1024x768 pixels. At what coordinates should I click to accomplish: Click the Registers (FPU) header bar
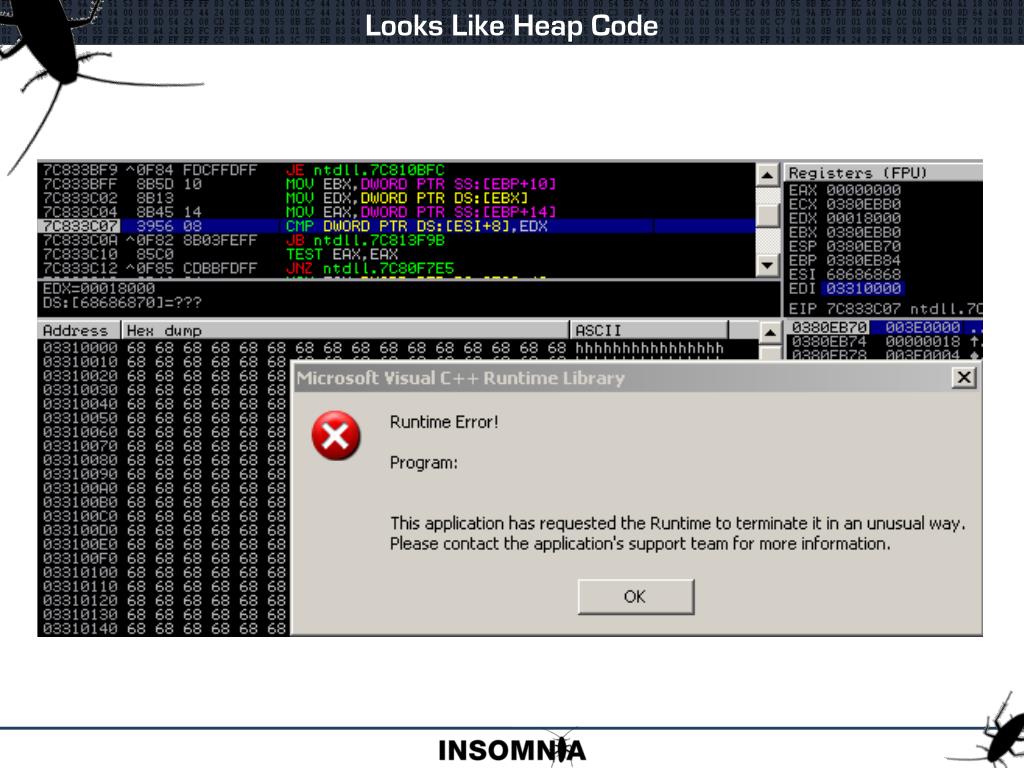(x=883, y=172)
